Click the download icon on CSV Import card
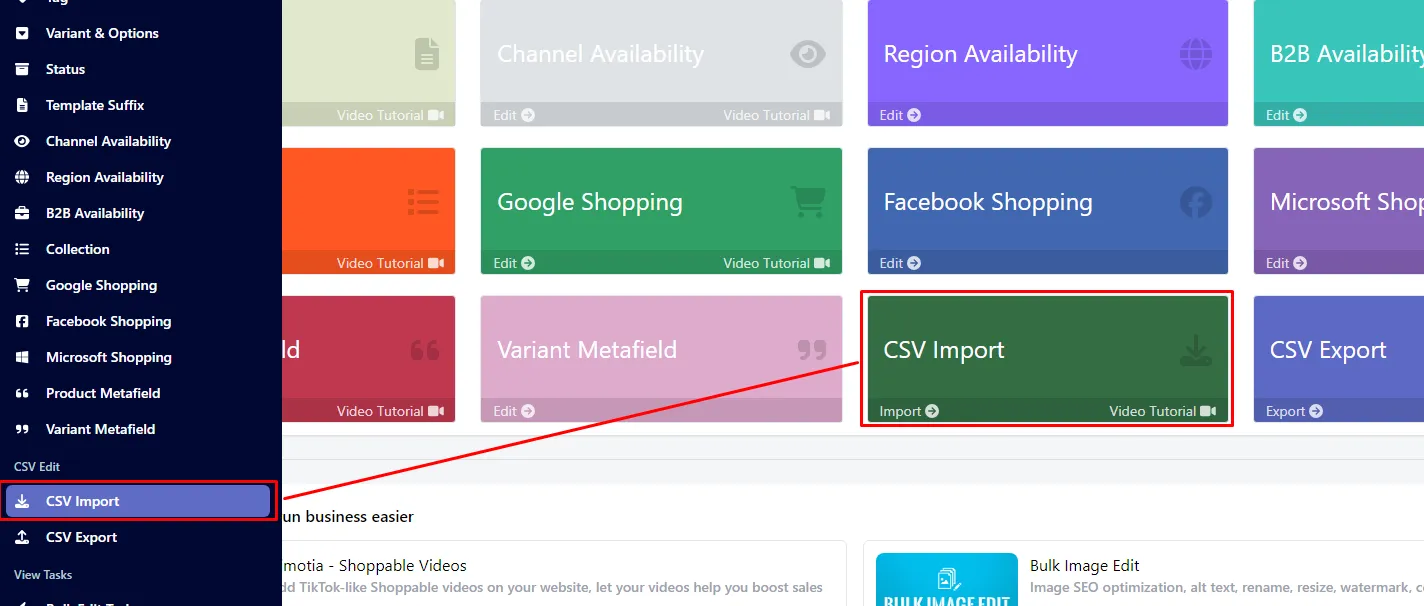The image size is (1424, 606). pos(1195,350)
